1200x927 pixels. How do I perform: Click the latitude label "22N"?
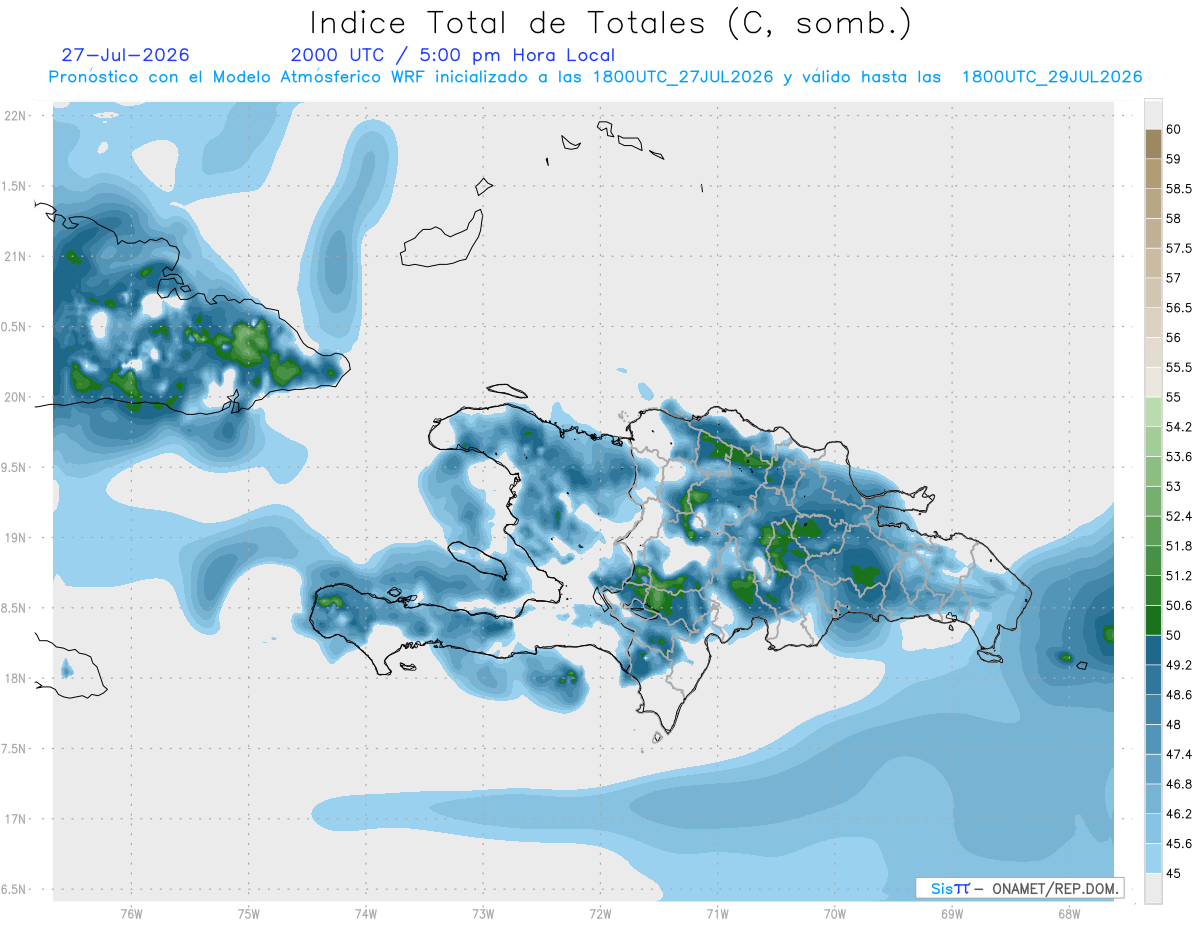pos(16,115)
